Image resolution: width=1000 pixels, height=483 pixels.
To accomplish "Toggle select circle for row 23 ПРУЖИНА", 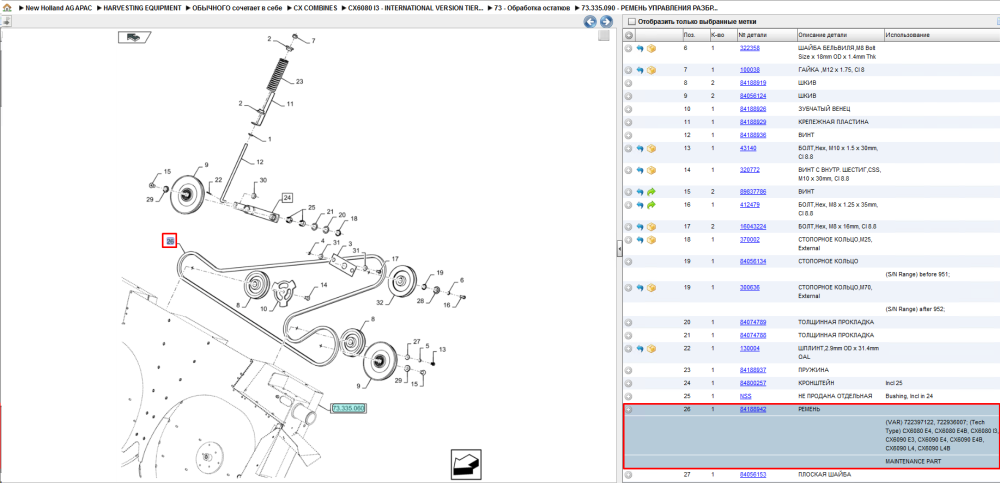I will 628,370.
